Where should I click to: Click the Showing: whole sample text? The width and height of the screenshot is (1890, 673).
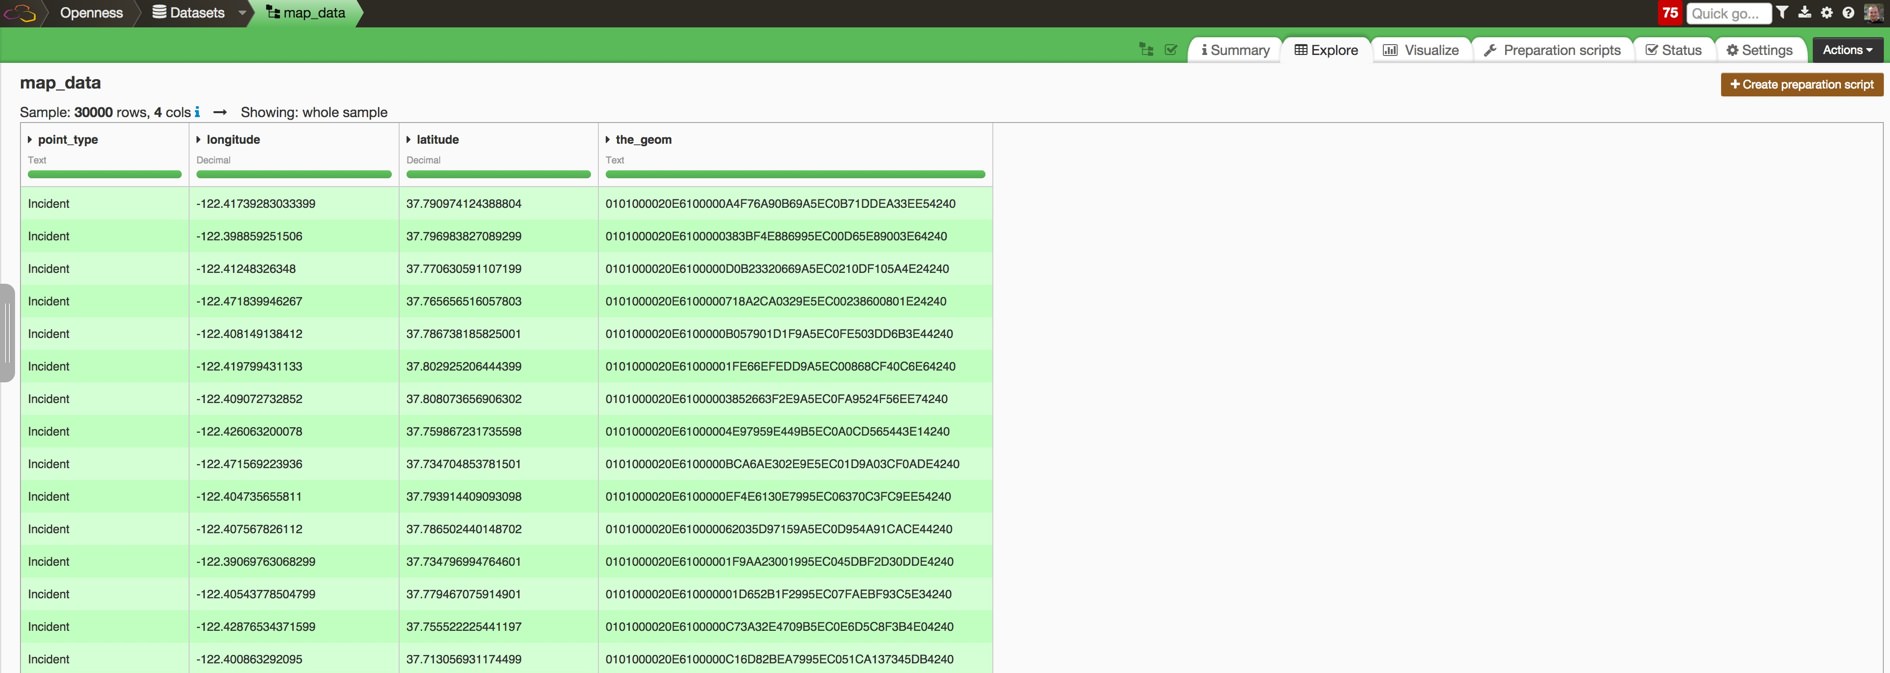[314, 112]
